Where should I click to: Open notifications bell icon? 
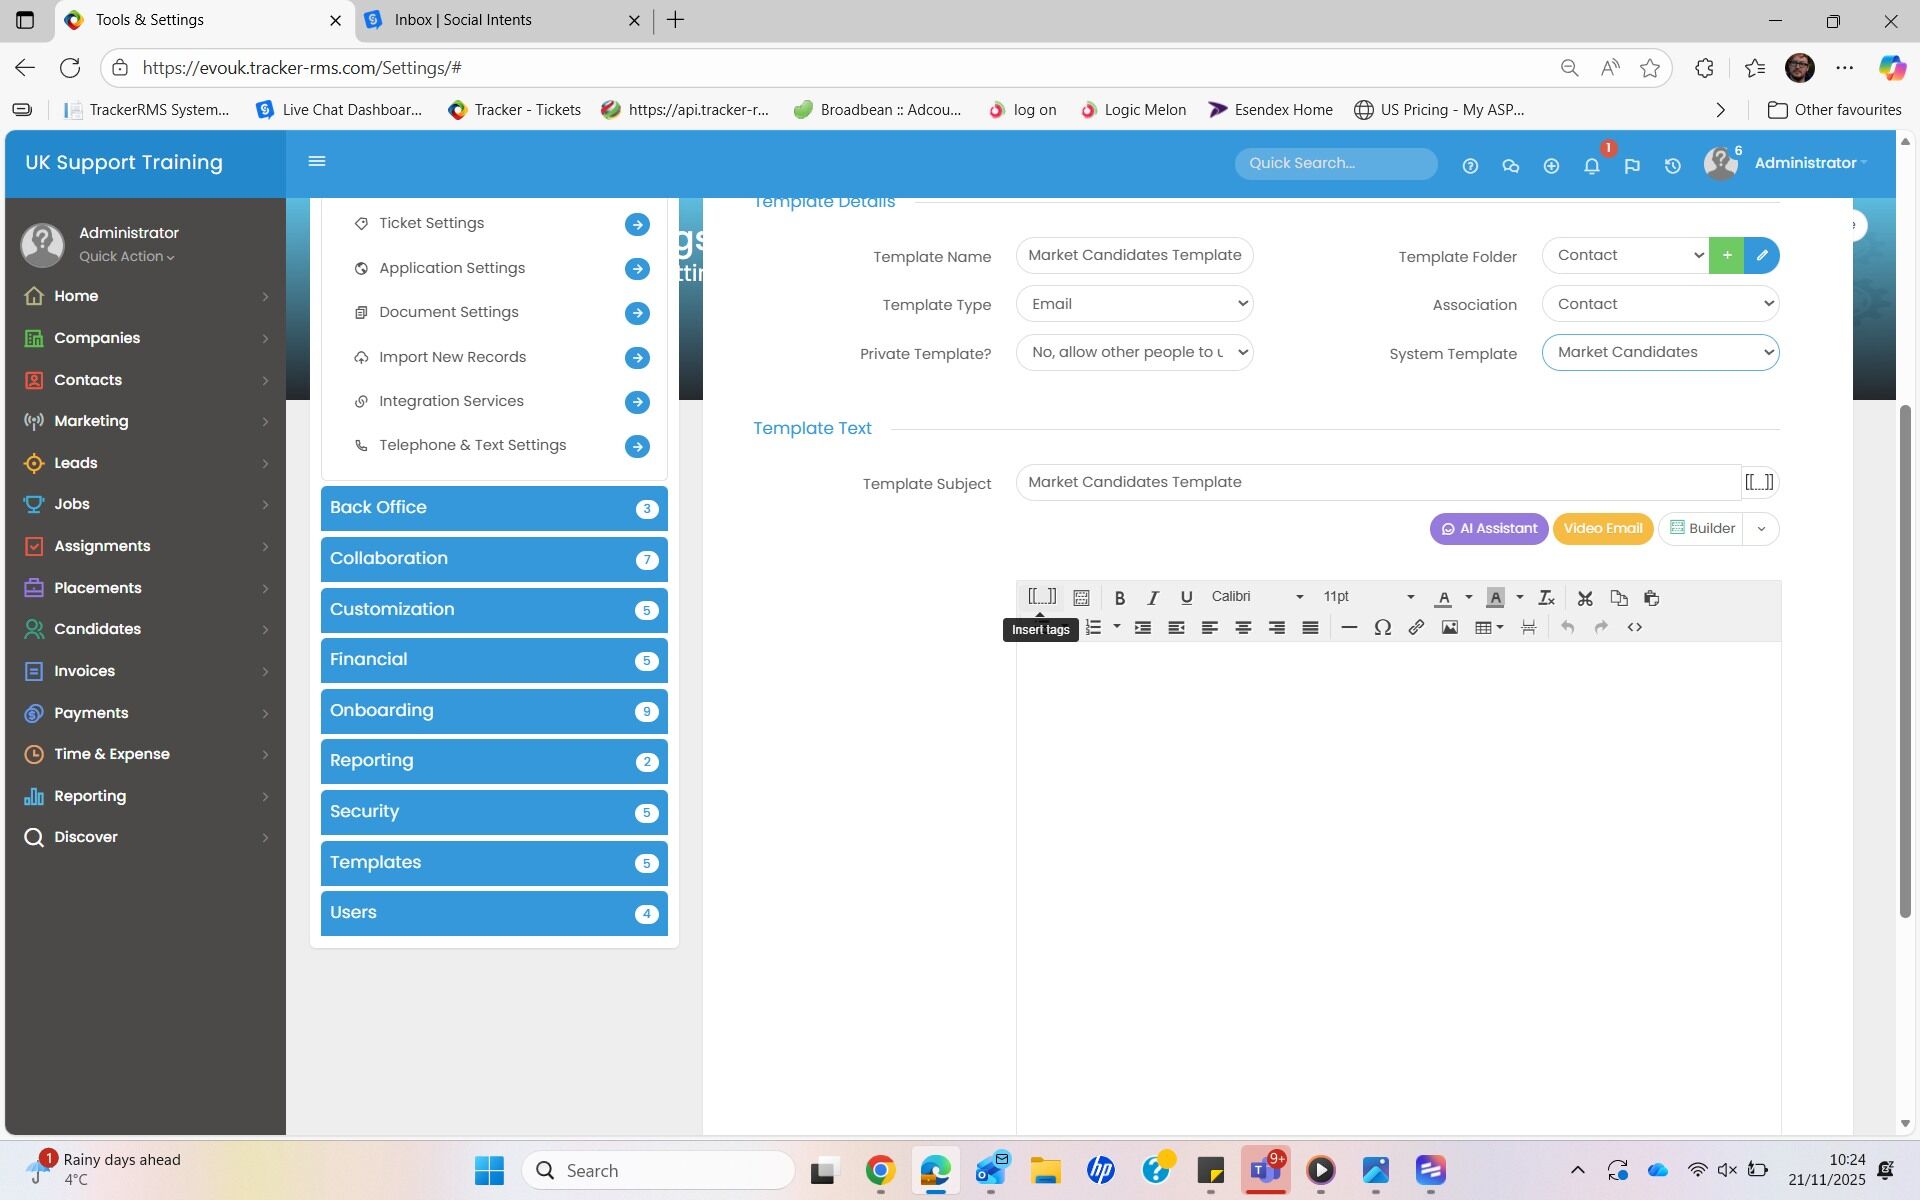(1591, 166)
